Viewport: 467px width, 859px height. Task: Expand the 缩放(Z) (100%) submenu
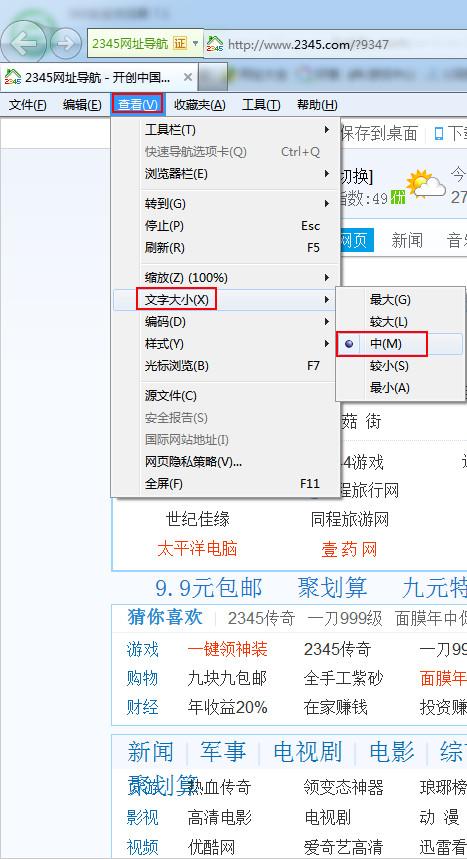[225, 277]
